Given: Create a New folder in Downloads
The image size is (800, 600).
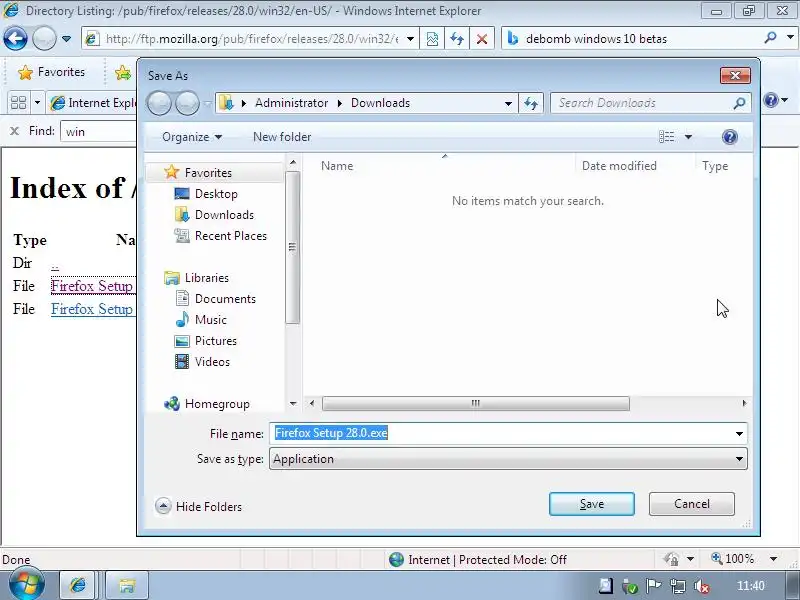Looking at the screenshot, I should click(282, 137).
